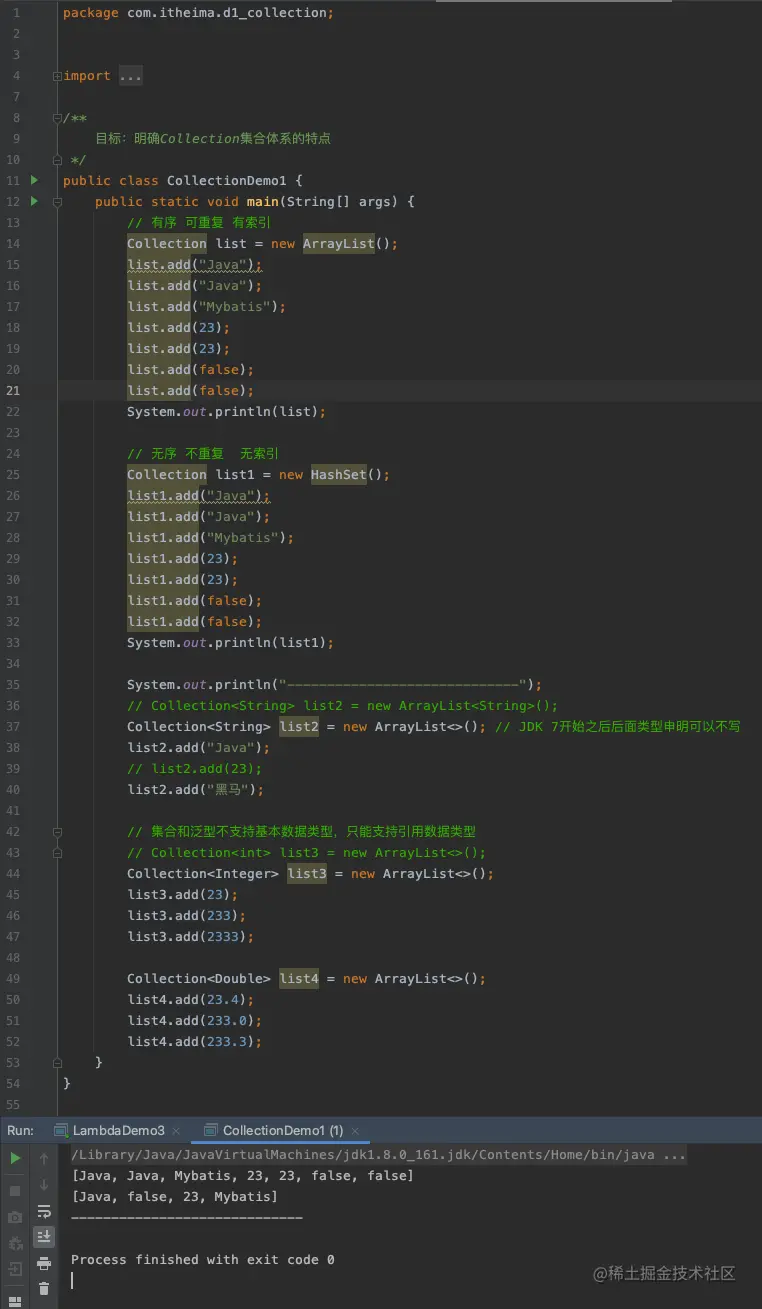Collapse comment using end marker on line 10
The image size is (762, 1309).
(58, 160)
